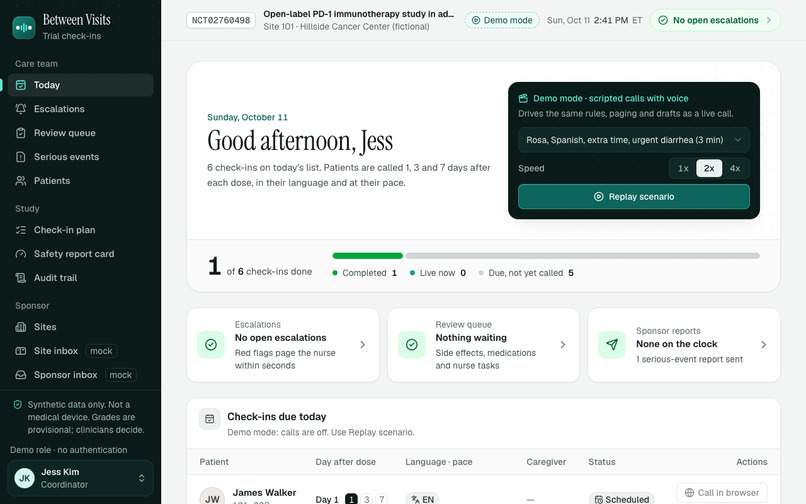Click the mock tag next to Sponsor inbox
The image size is (806, 504).
pyautogui.click(x=121, y=375)
